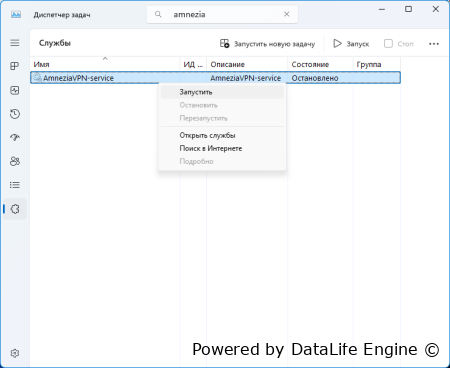Clear the amnezia search text
The height and width of the screenshot is (368, 450).
click(287, 14)
